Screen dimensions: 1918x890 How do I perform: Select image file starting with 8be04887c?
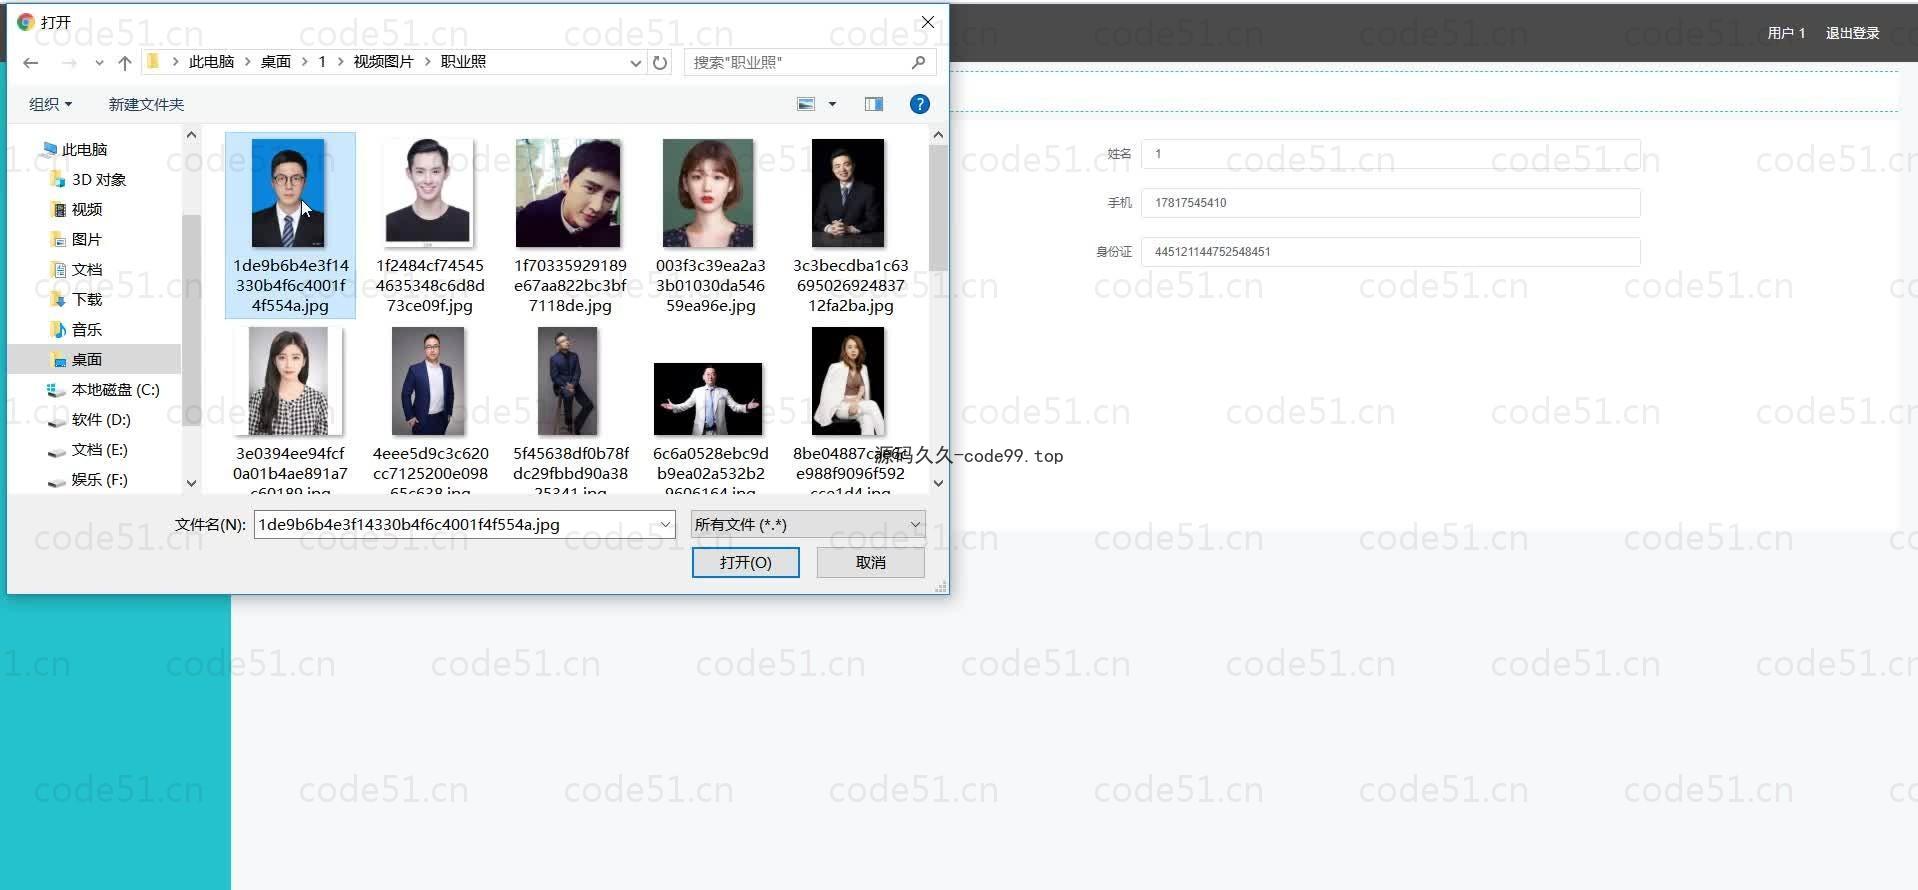pos(850,408)
